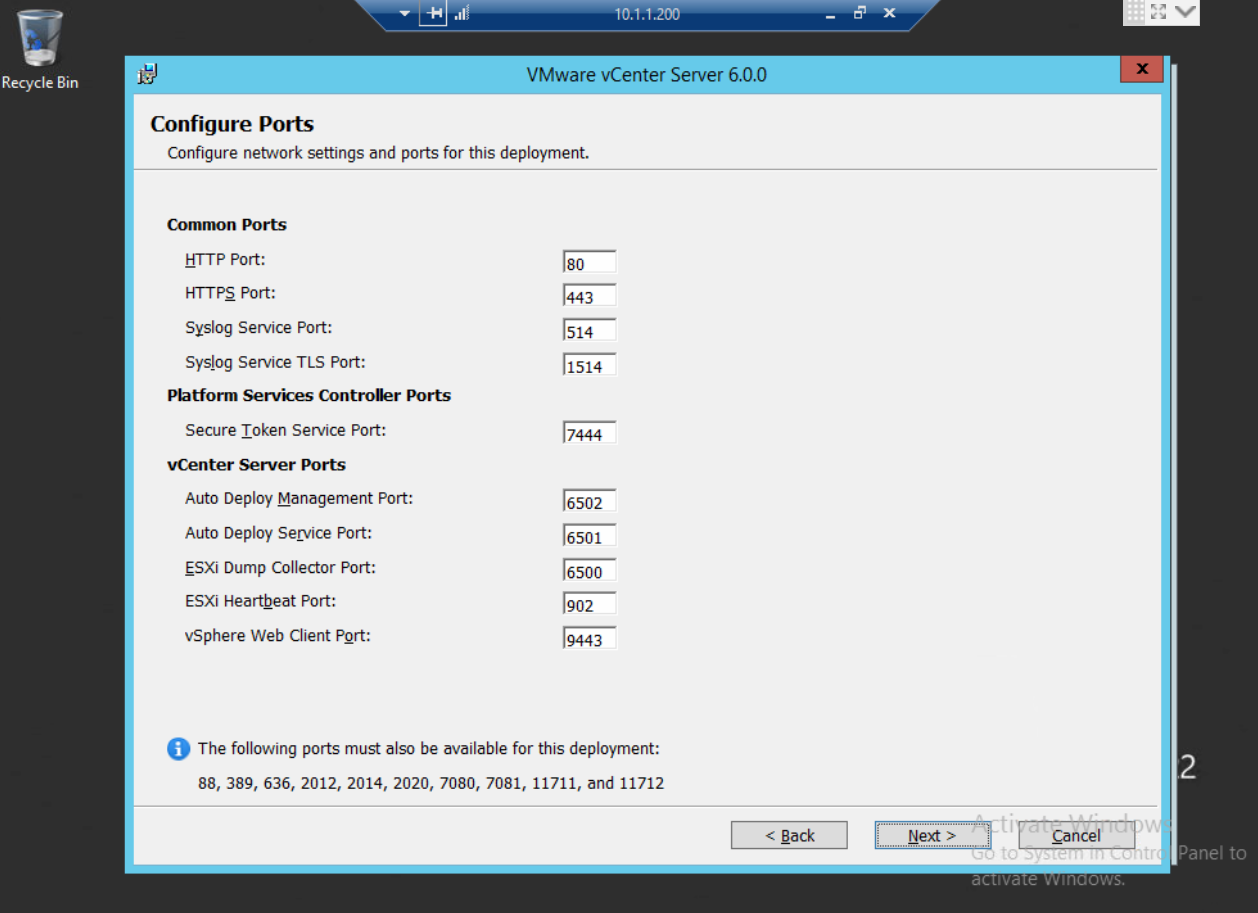This screenshot has height=913, width=1258.
Task: Close the VMware vCenter Server installer
Action: [x=1141, y=69]
